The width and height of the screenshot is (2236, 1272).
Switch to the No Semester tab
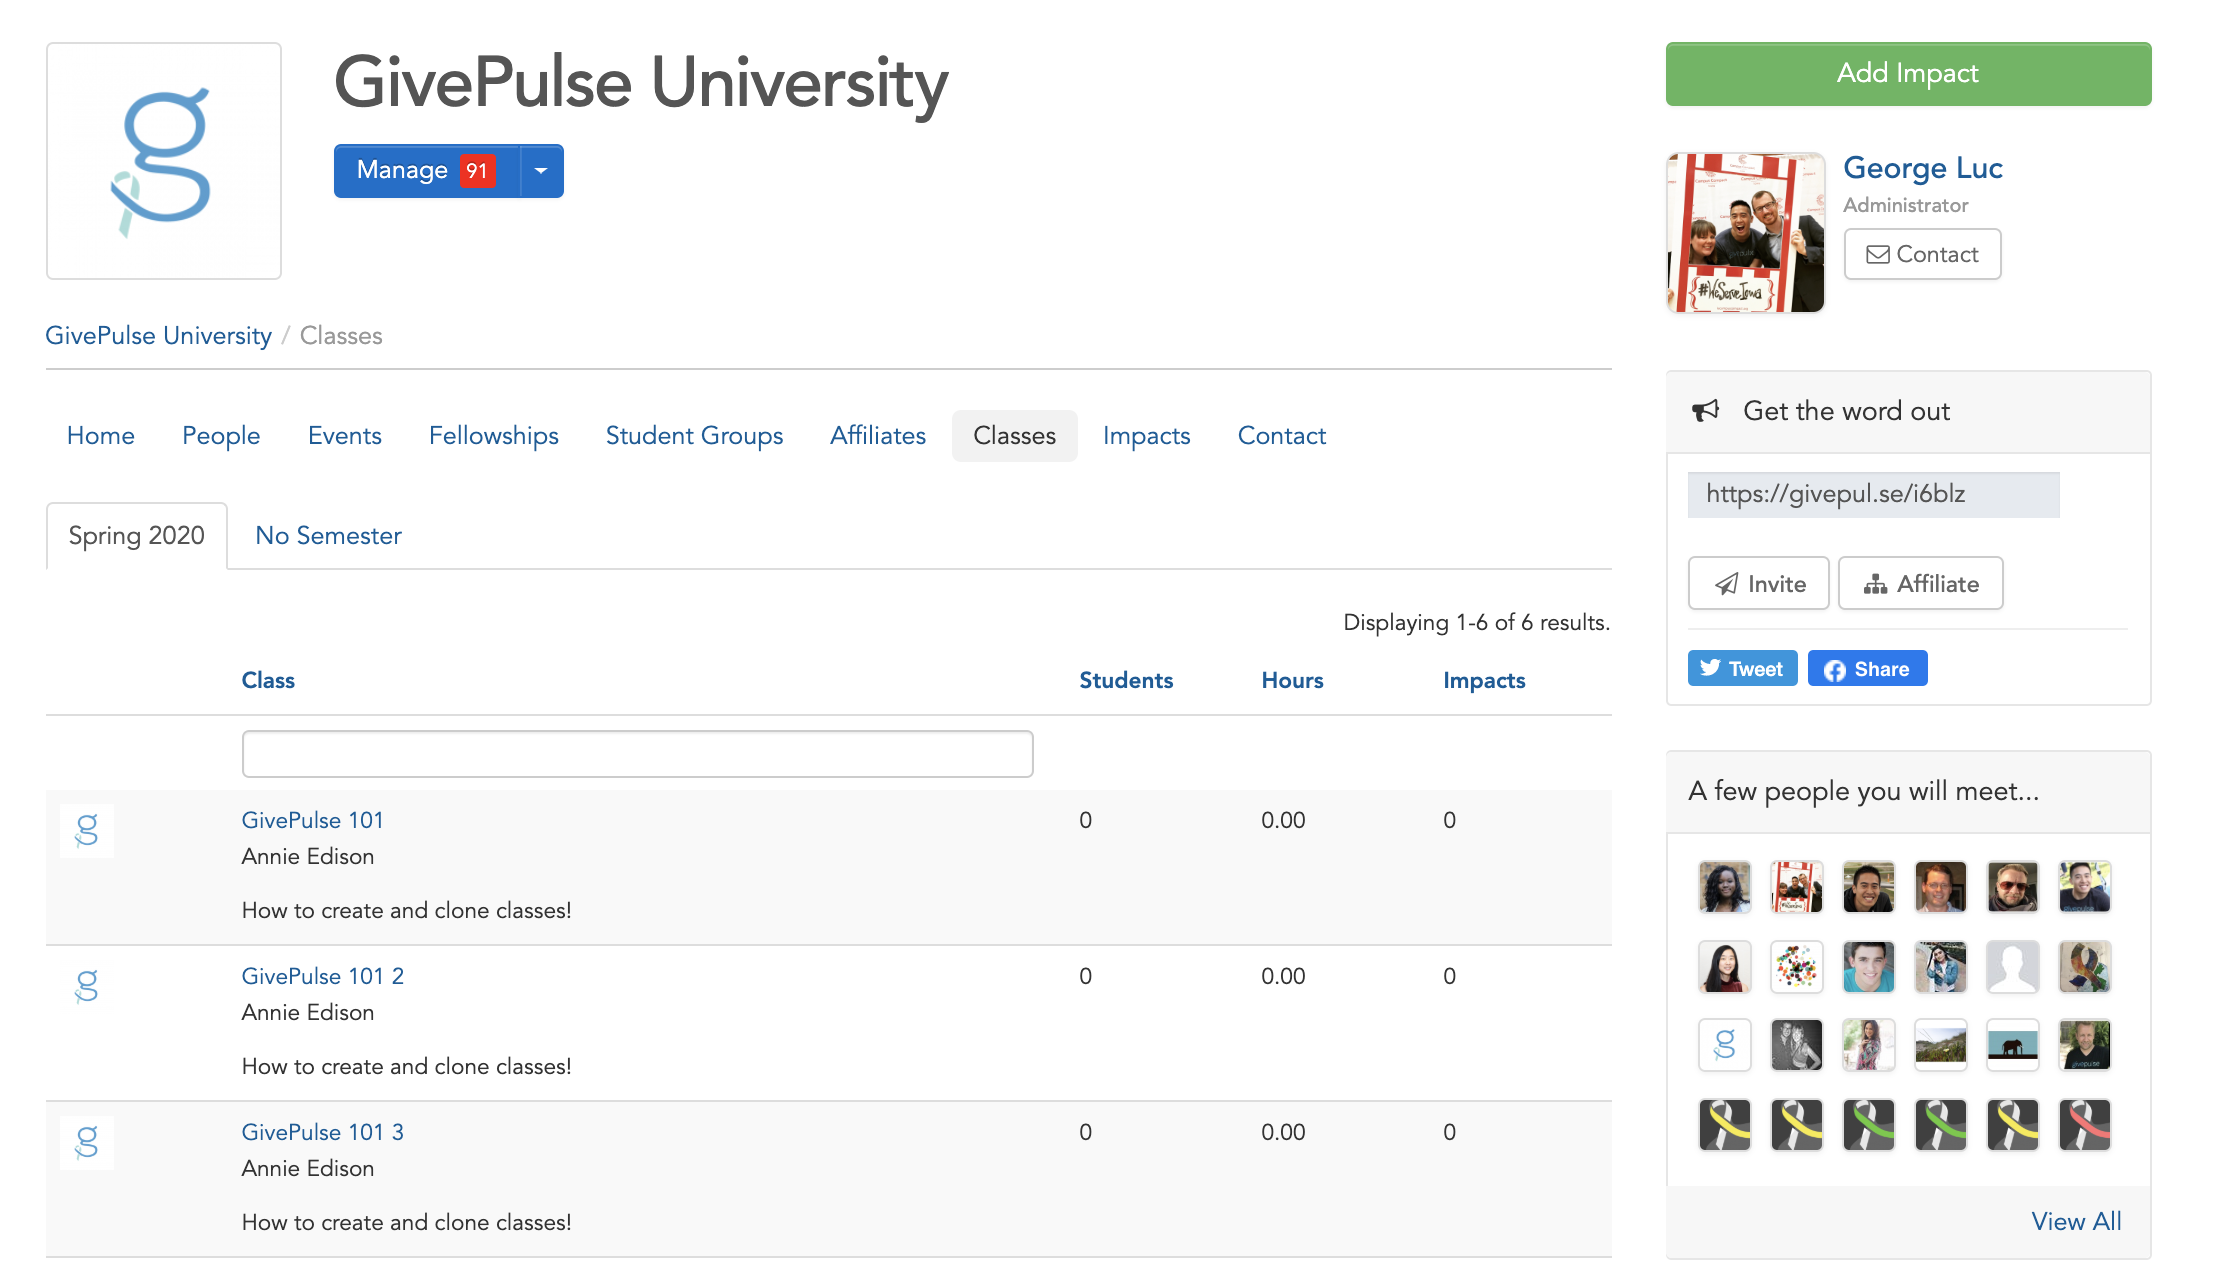329,536
